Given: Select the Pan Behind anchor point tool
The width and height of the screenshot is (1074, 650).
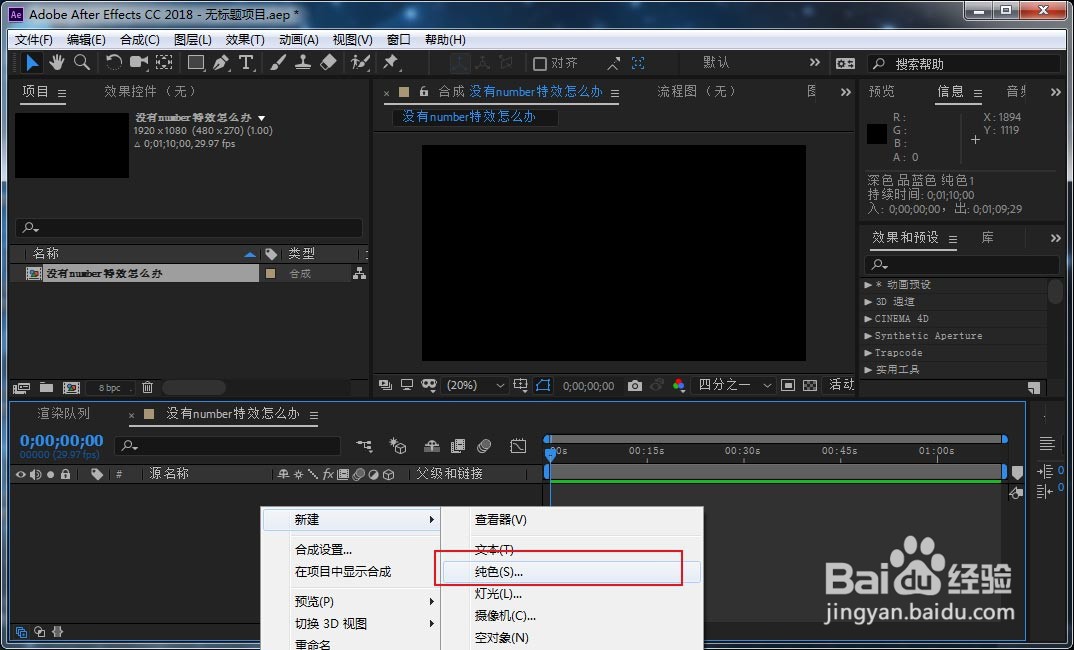Looking at the screenshot, I should click(x=164, y=63).
